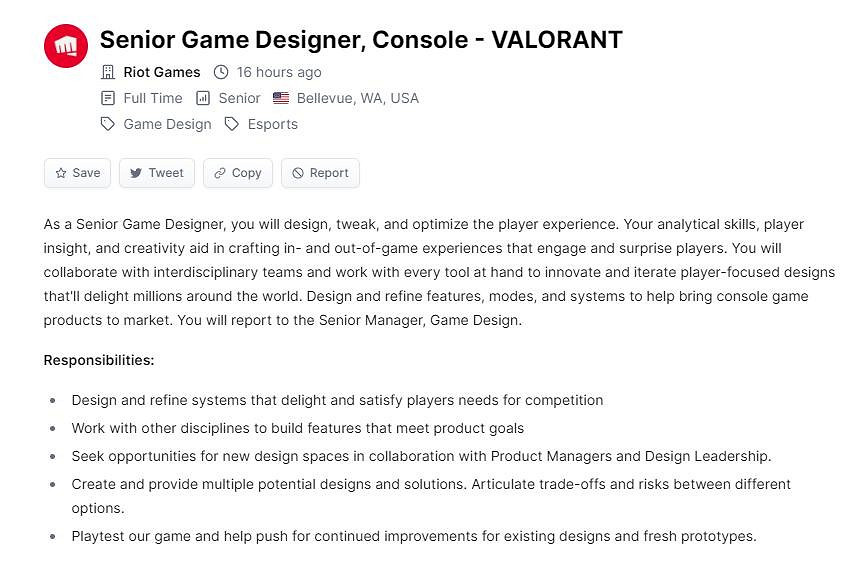Viewport: 846px width, 561px height.
Task: Click the Bellevue, WA, USA location
Action: coord(358,98)
